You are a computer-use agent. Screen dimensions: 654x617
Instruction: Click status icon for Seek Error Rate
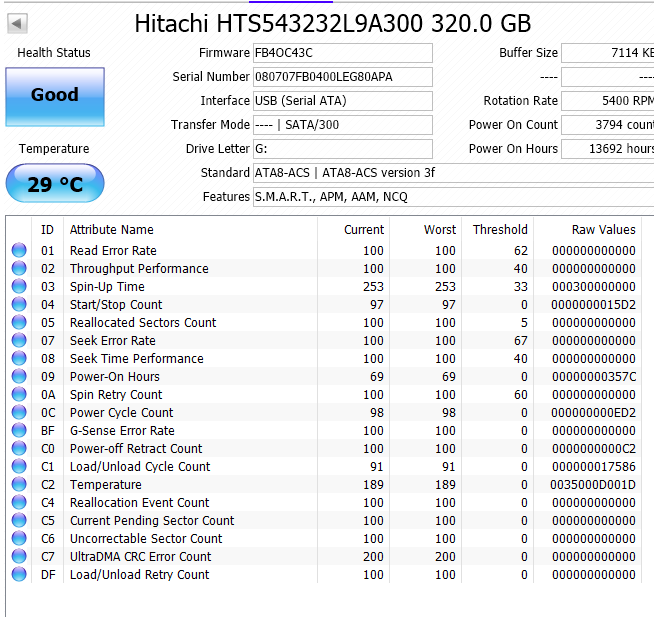(19, 340)
